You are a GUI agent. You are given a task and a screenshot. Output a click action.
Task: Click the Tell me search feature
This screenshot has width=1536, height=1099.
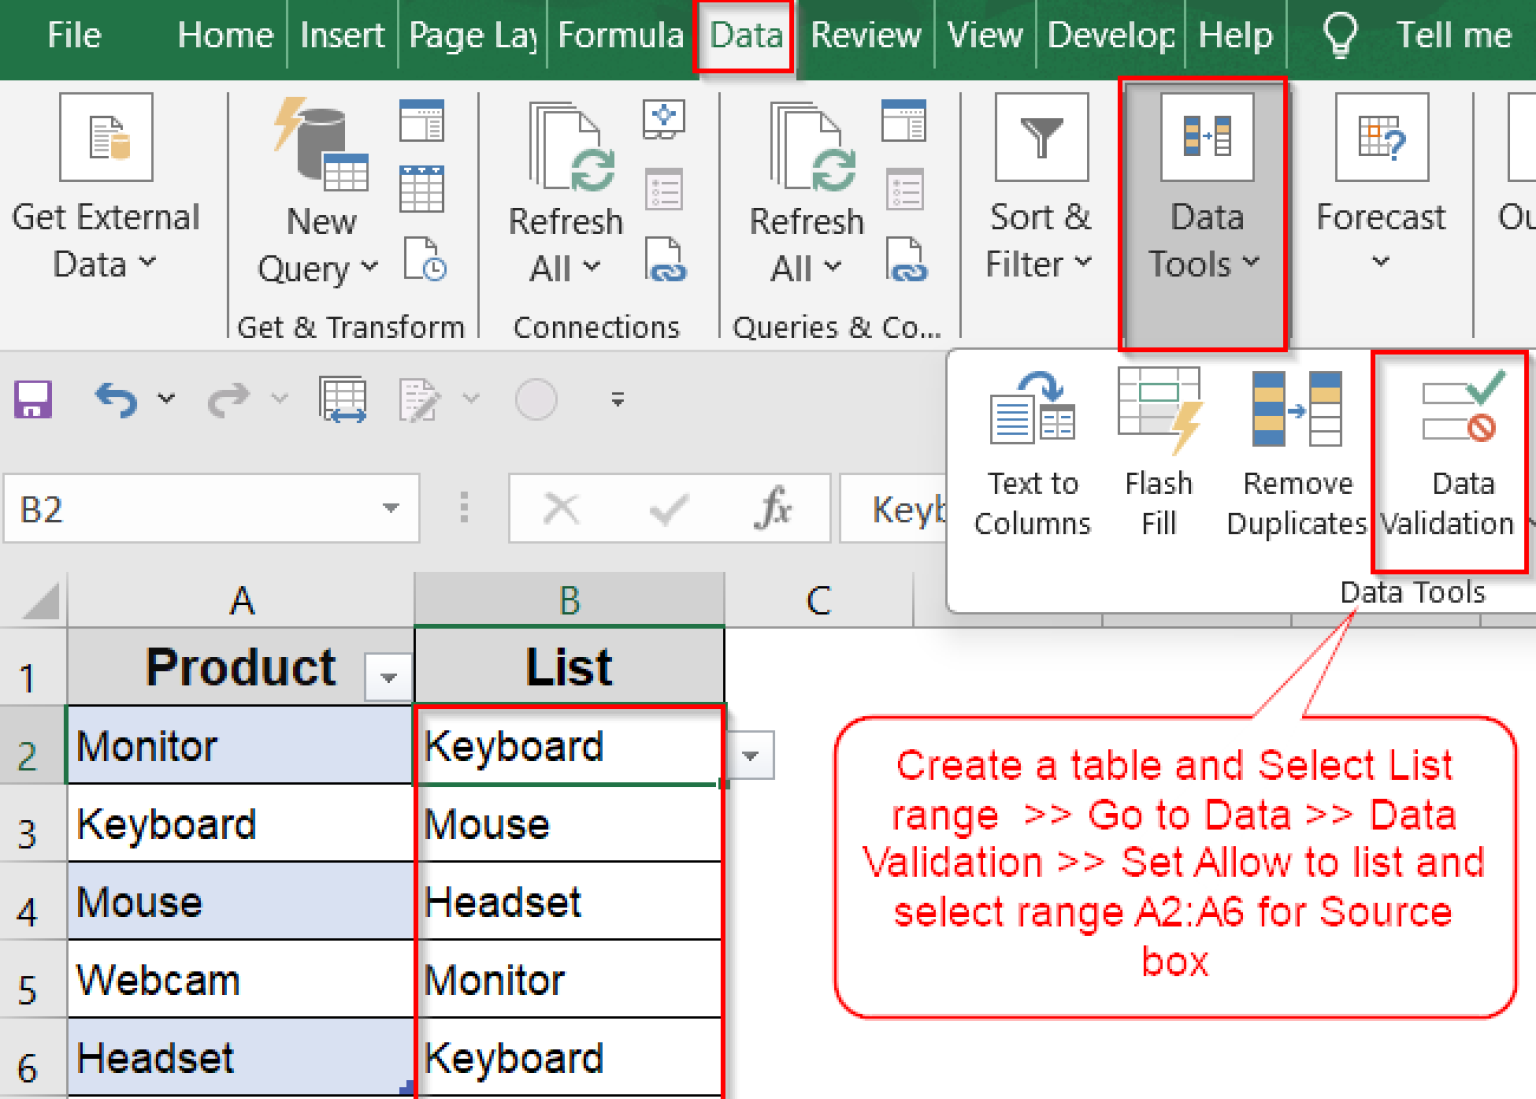pos(1453,35)
